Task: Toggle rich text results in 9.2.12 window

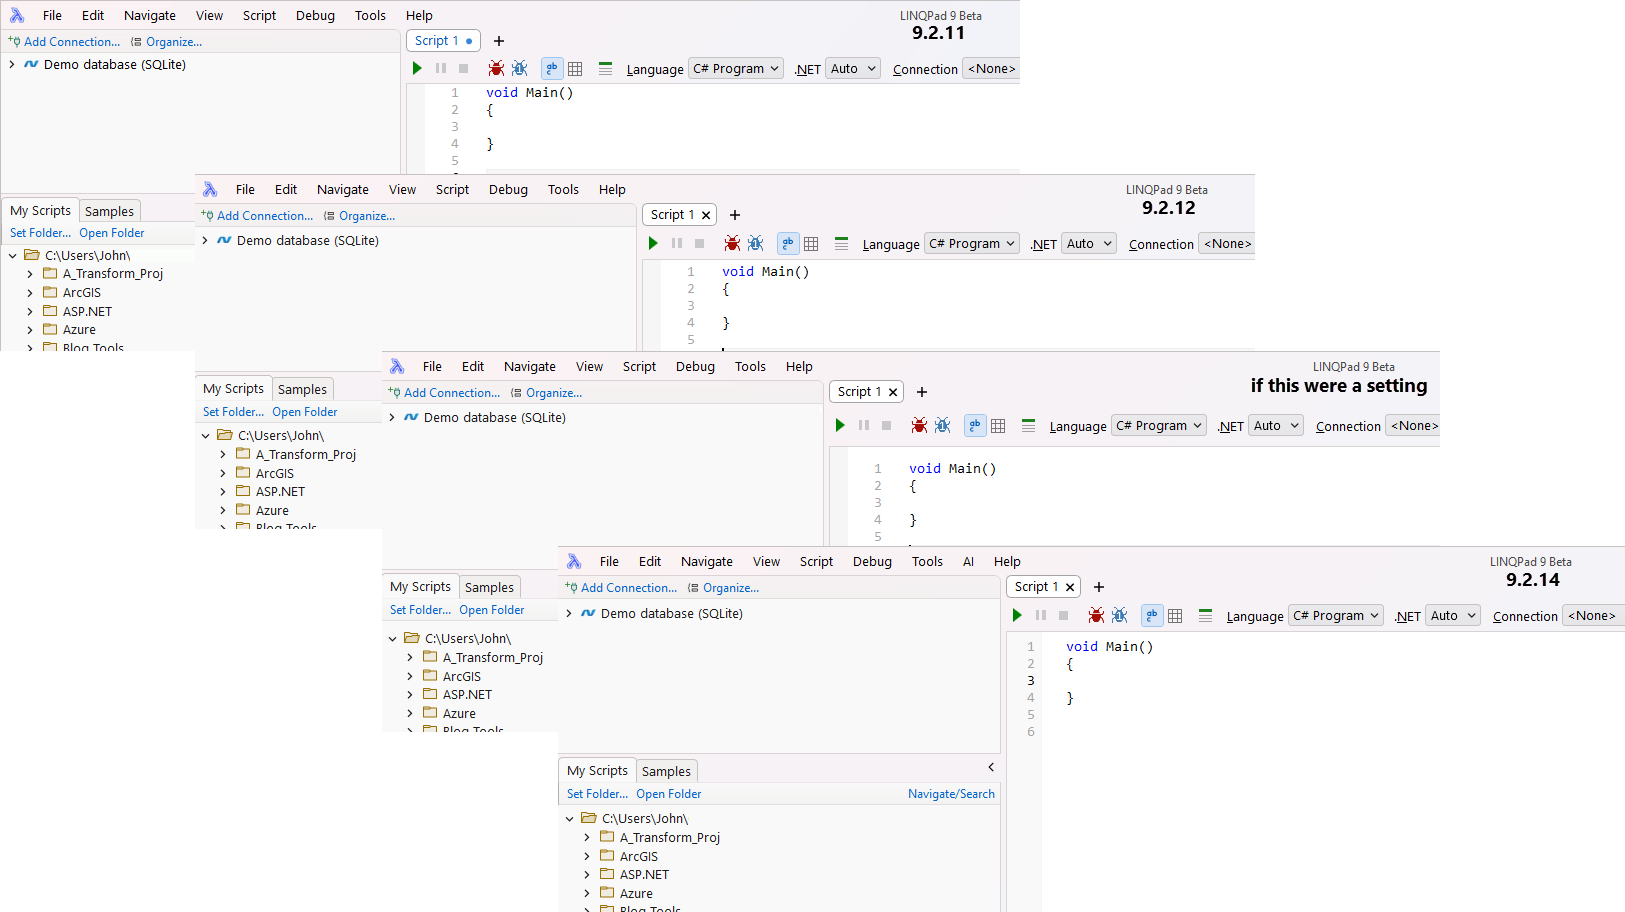Action: point(788,243)
